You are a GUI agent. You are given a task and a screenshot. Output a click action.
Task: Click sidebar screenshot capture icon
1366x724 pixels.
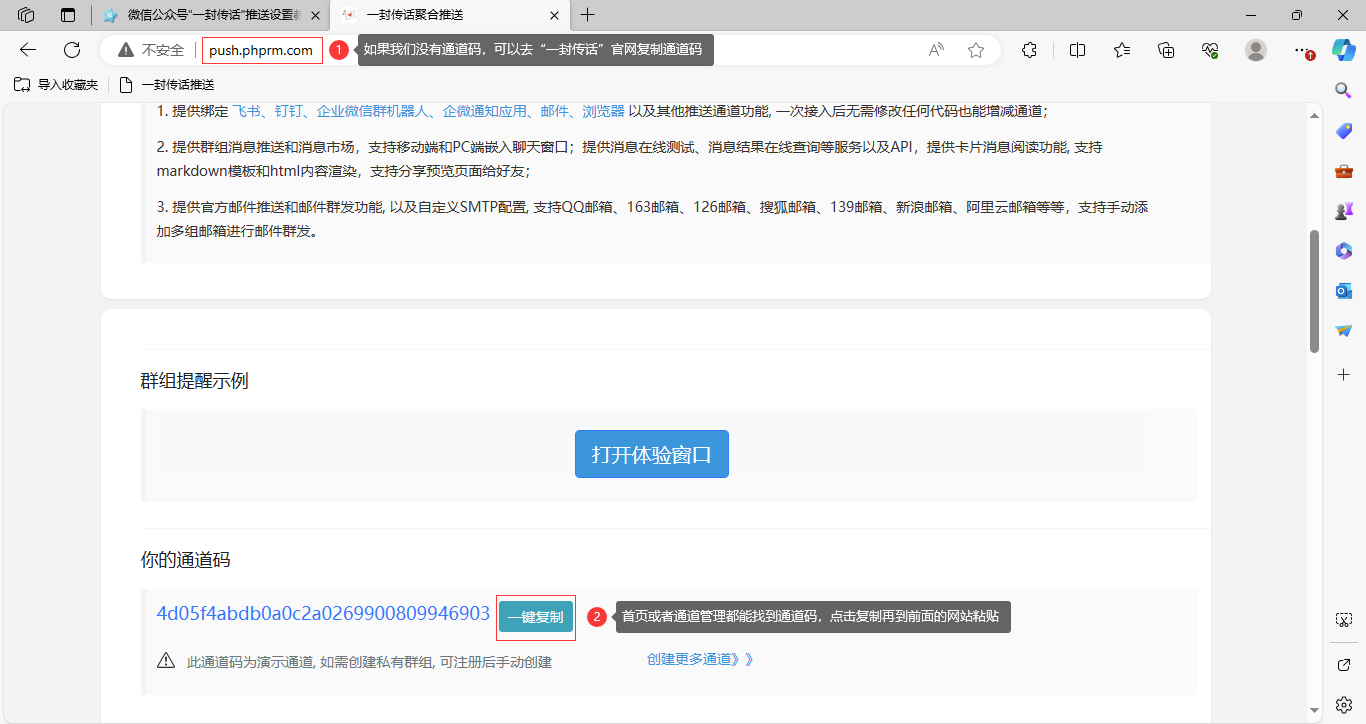(1344, 620)
